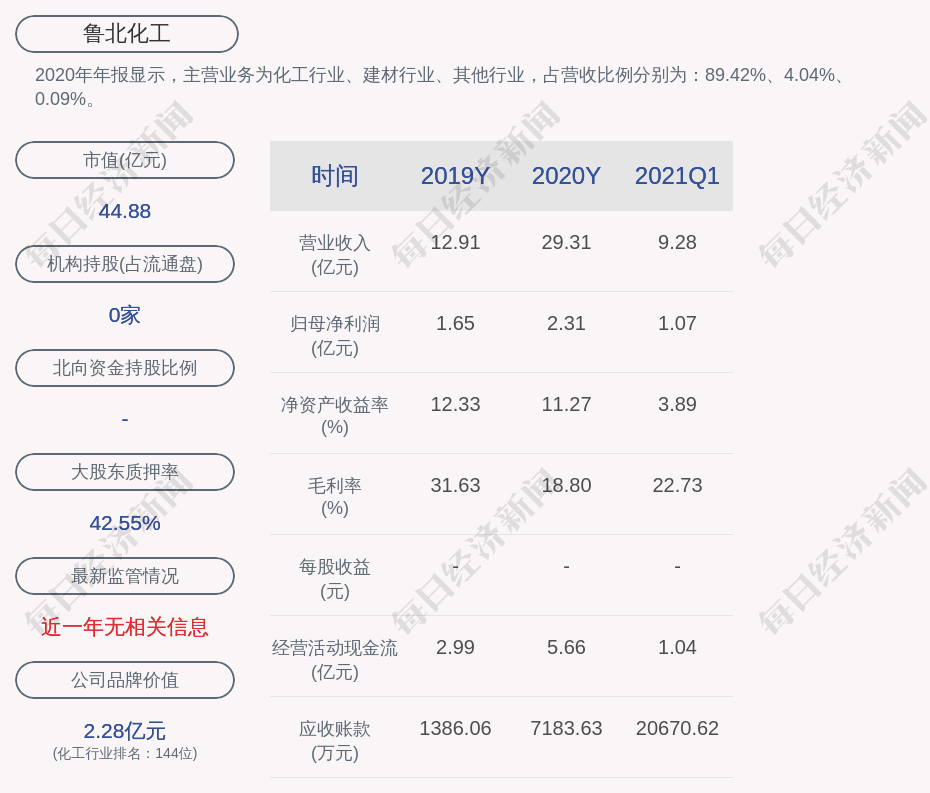
Task: Click the 2020Y net profit 2.31
Action: (566, 323)
